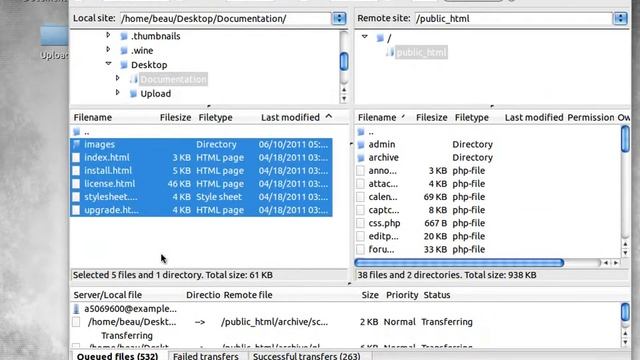Image resolution: width=640 pixels, height=360 pixels.
Task: Click the local tree scroll down arrow
Action: [x=344, y=98]
